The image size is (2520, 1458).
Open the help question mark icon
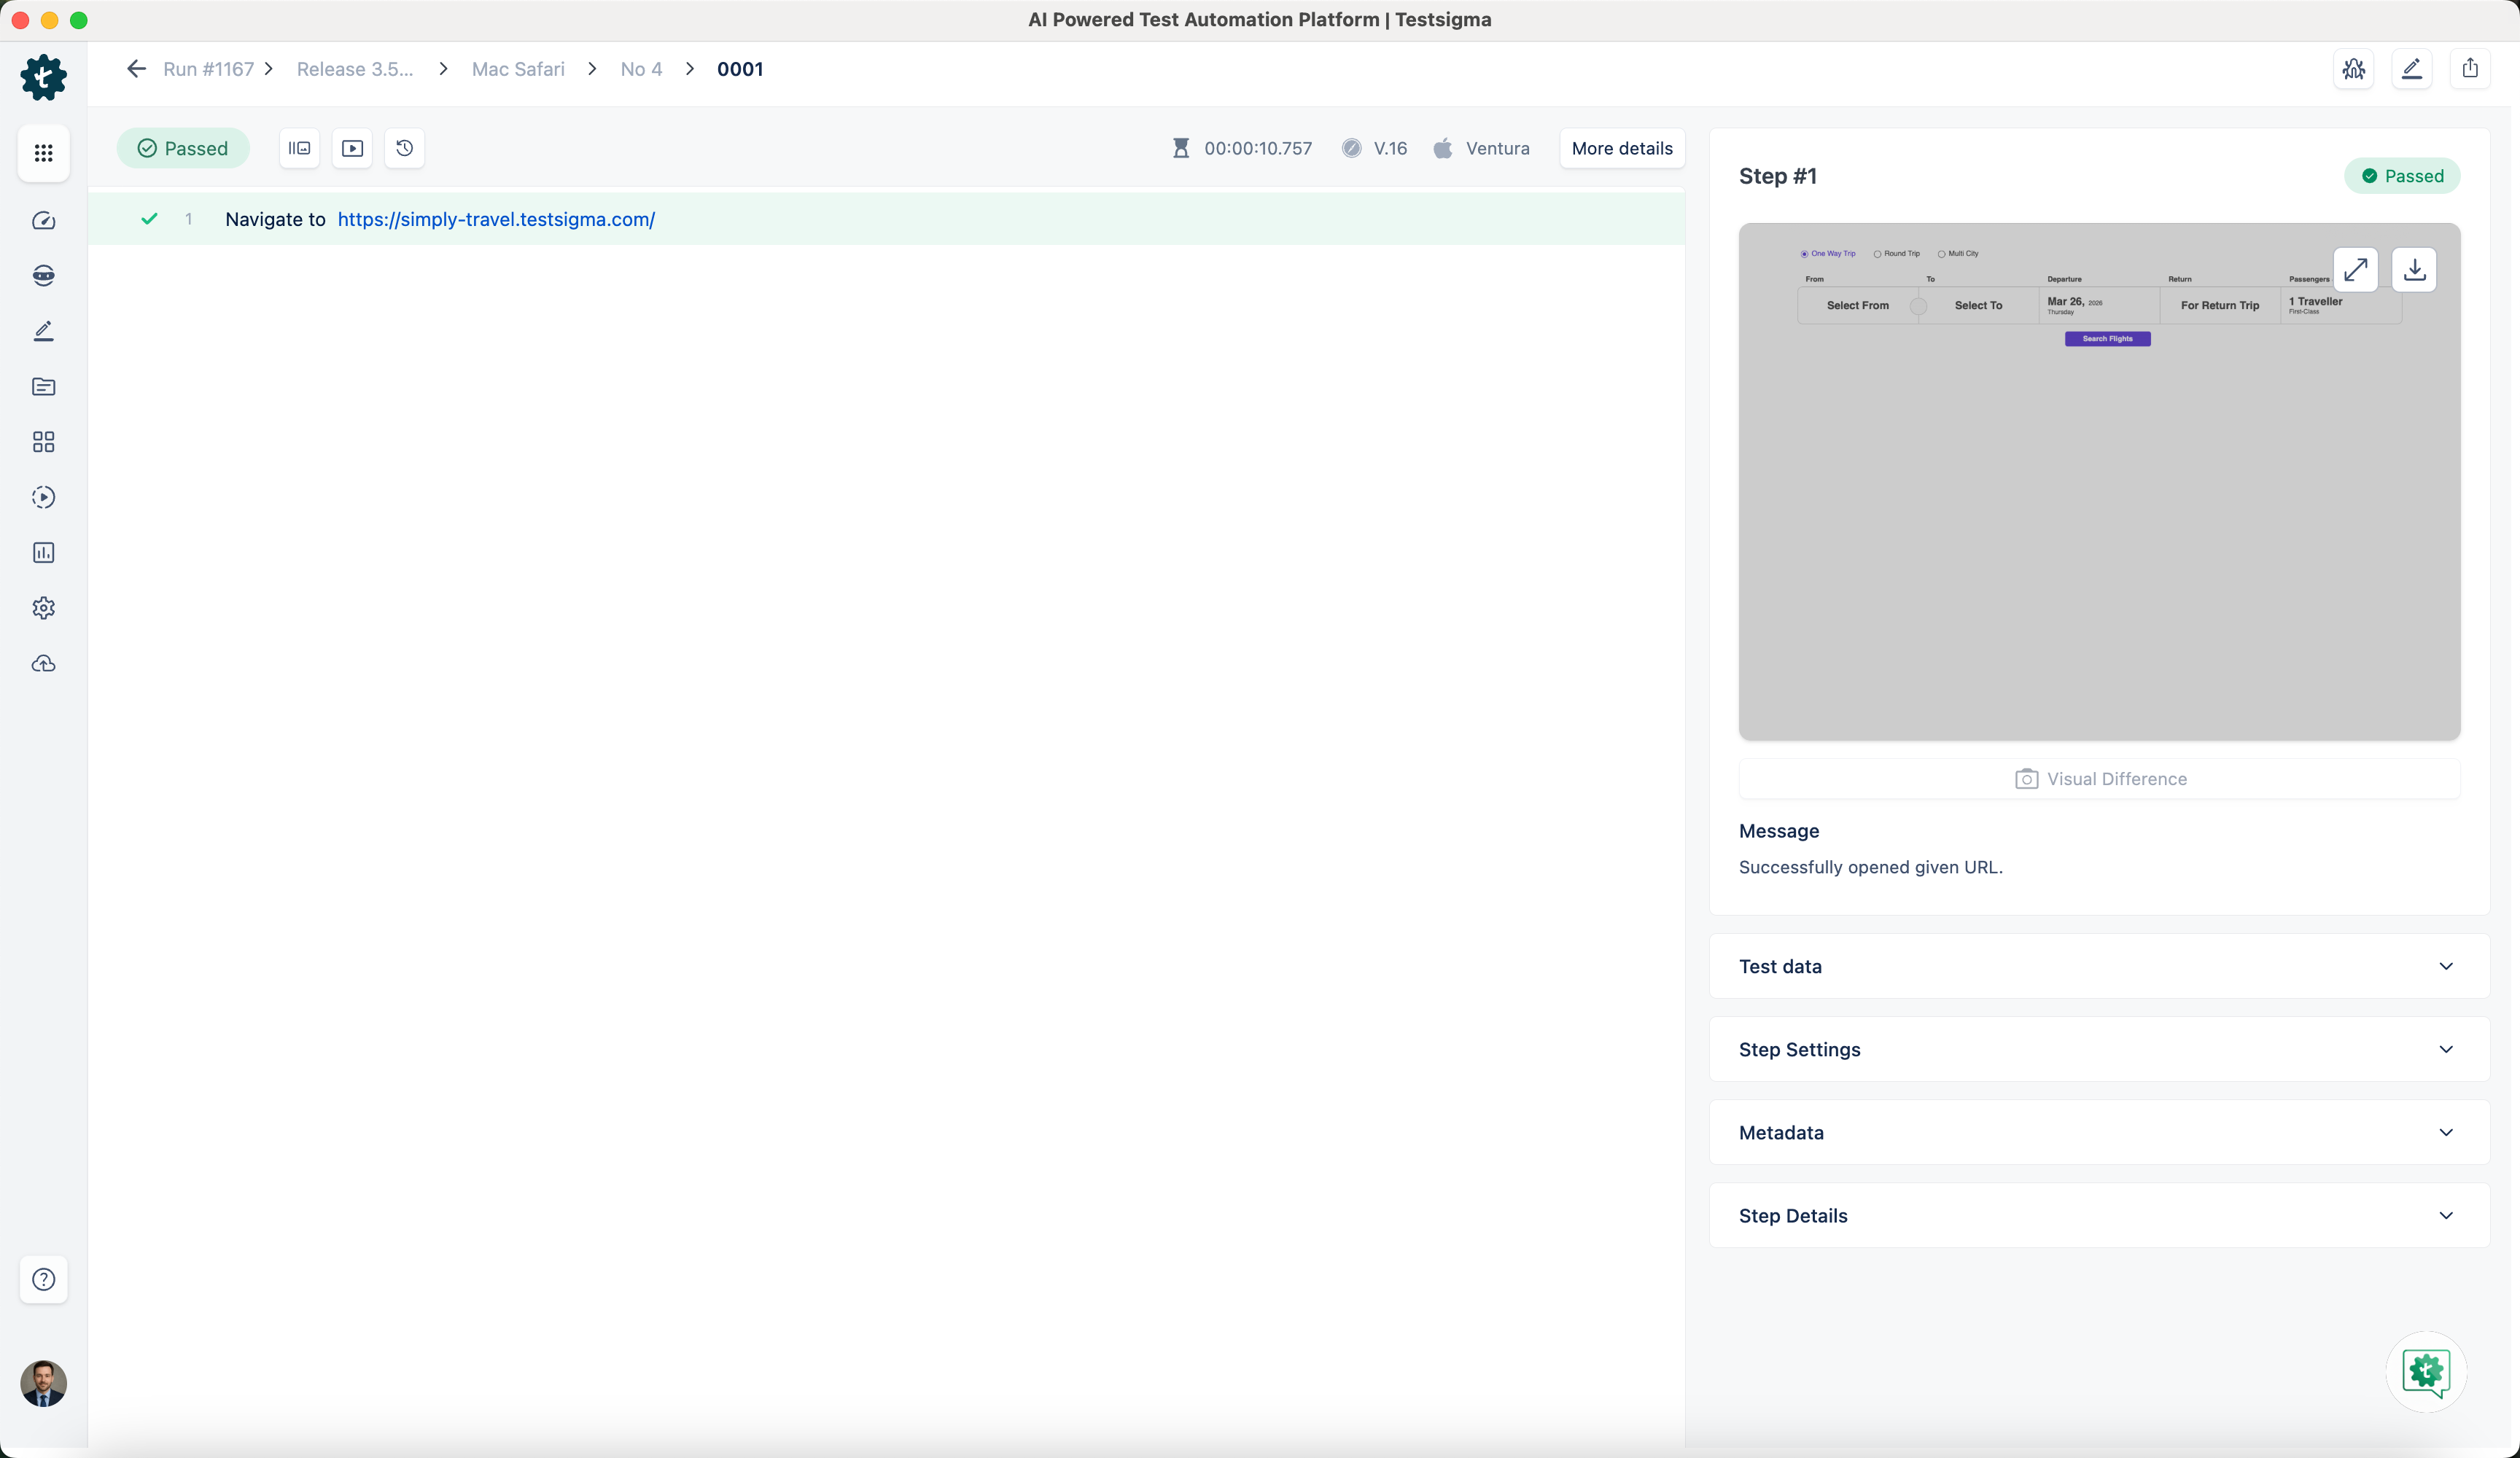coord(43,1279)
